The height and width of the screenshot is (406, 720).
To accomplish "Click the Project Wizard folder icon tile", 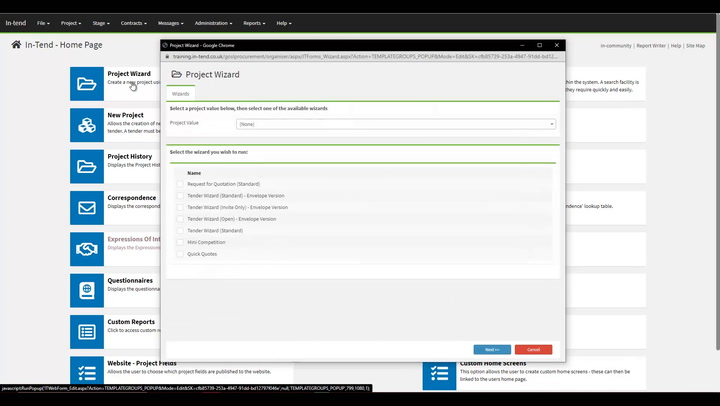I will pos(87,83).
